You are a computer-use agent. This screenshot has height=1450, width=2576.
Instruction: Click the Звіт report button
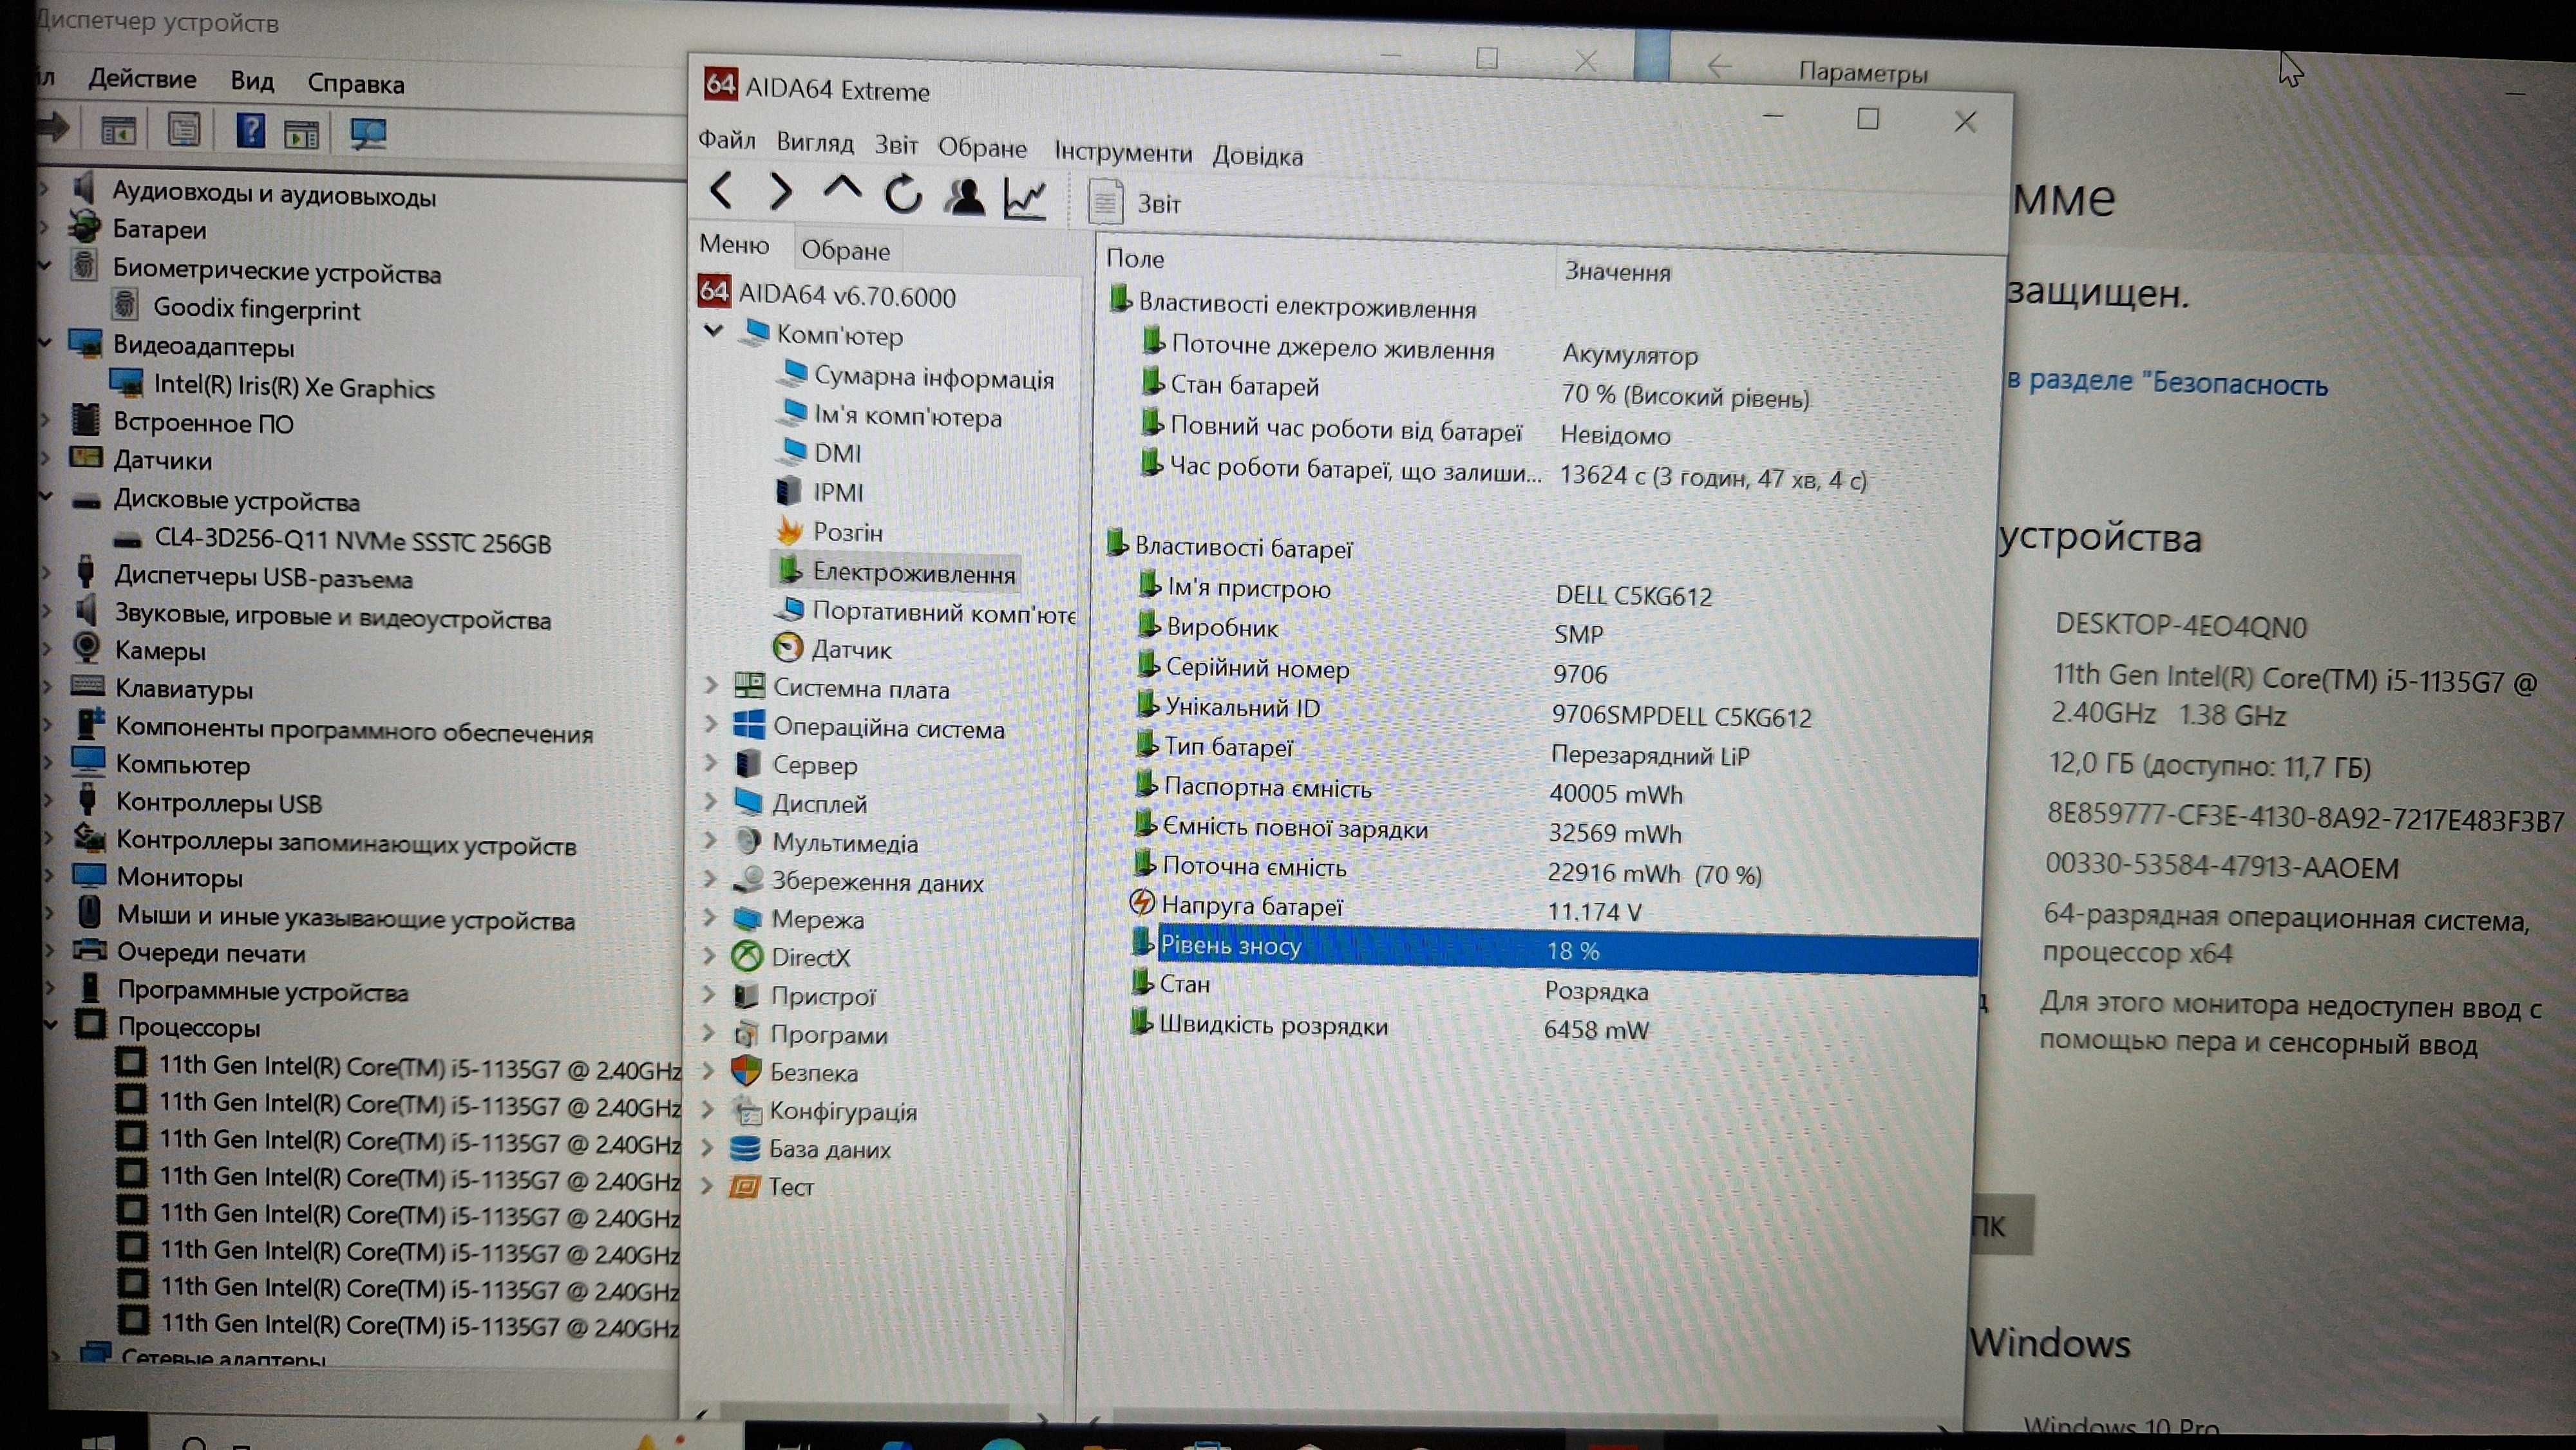[1135, 203]
